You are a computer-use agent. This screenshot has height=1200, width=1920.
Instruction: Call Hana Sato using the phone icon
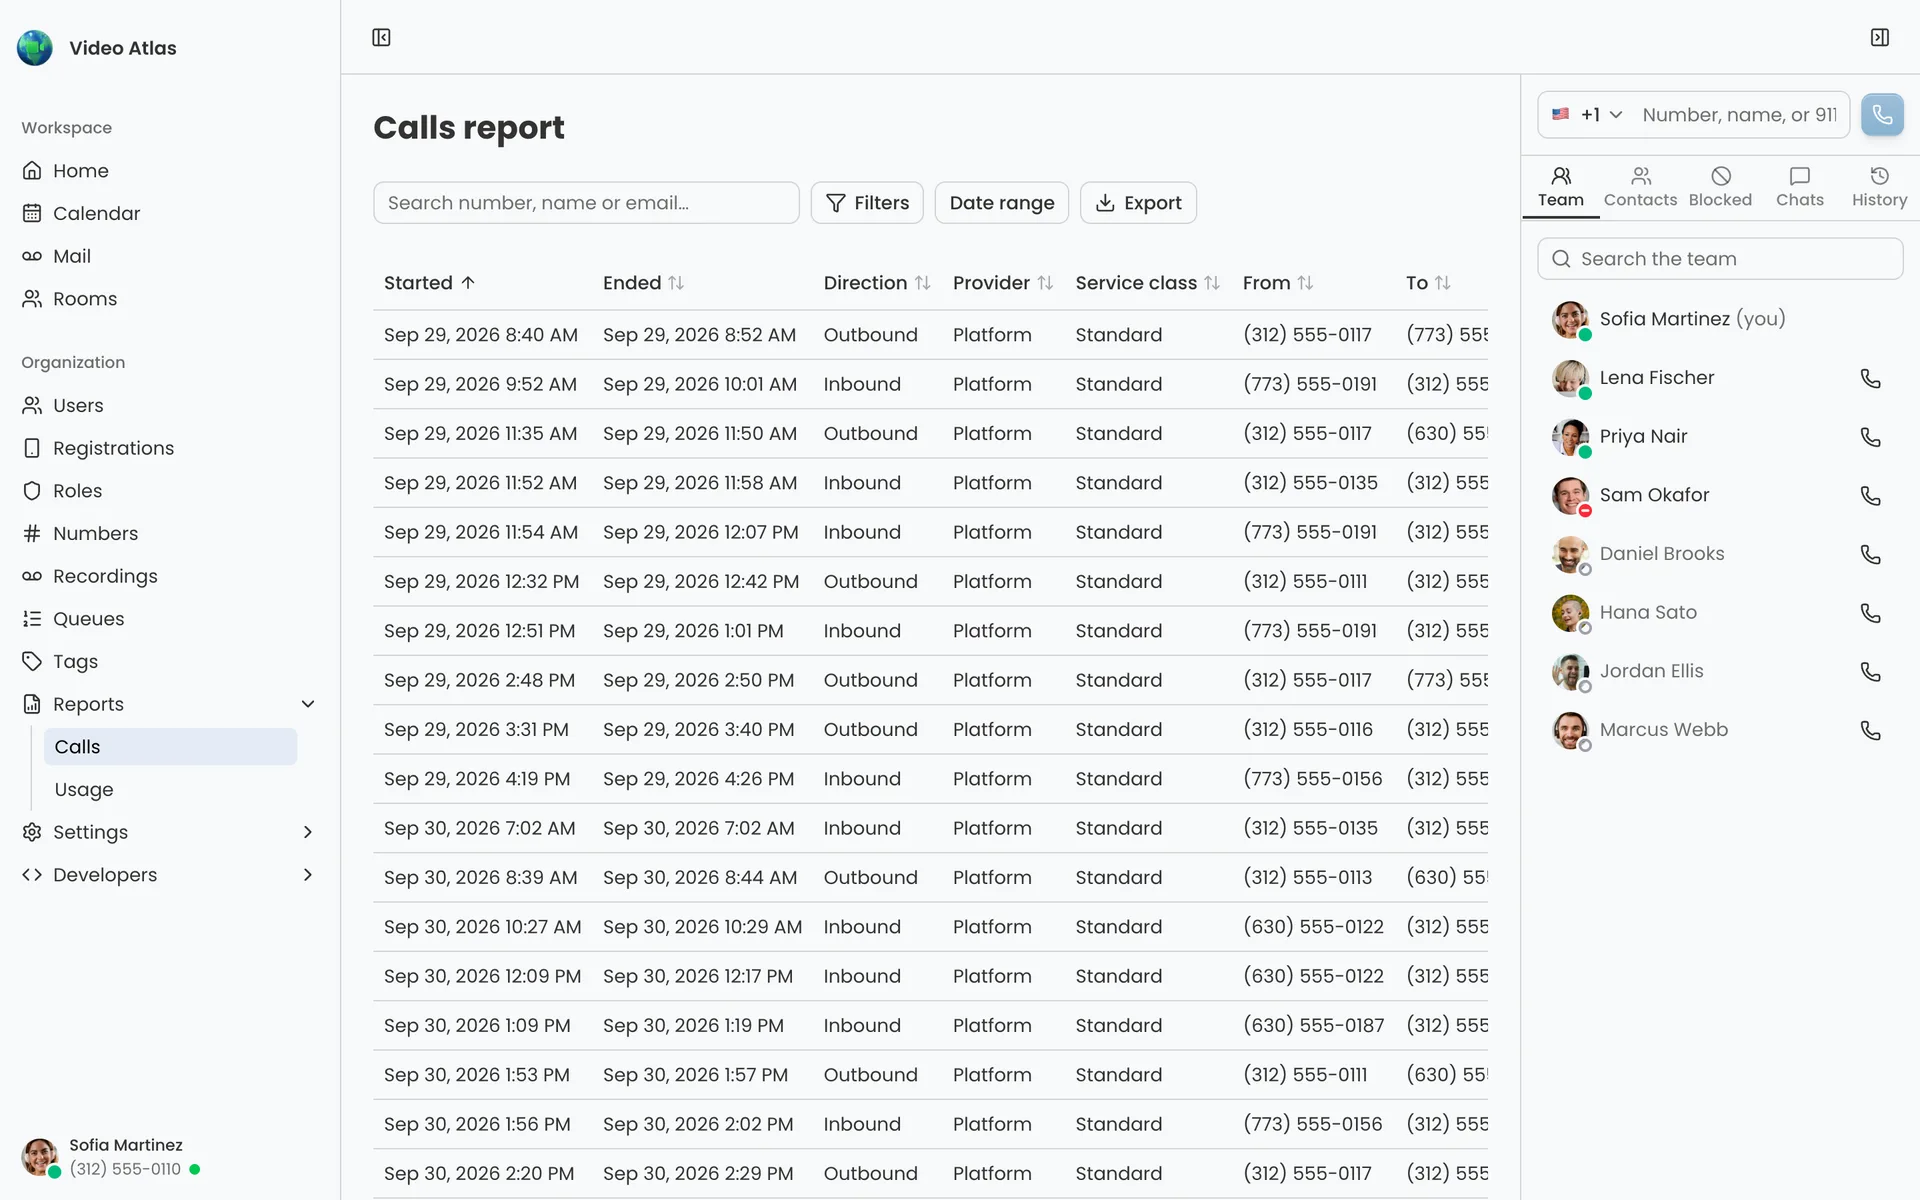click(x=1870, y=613)
